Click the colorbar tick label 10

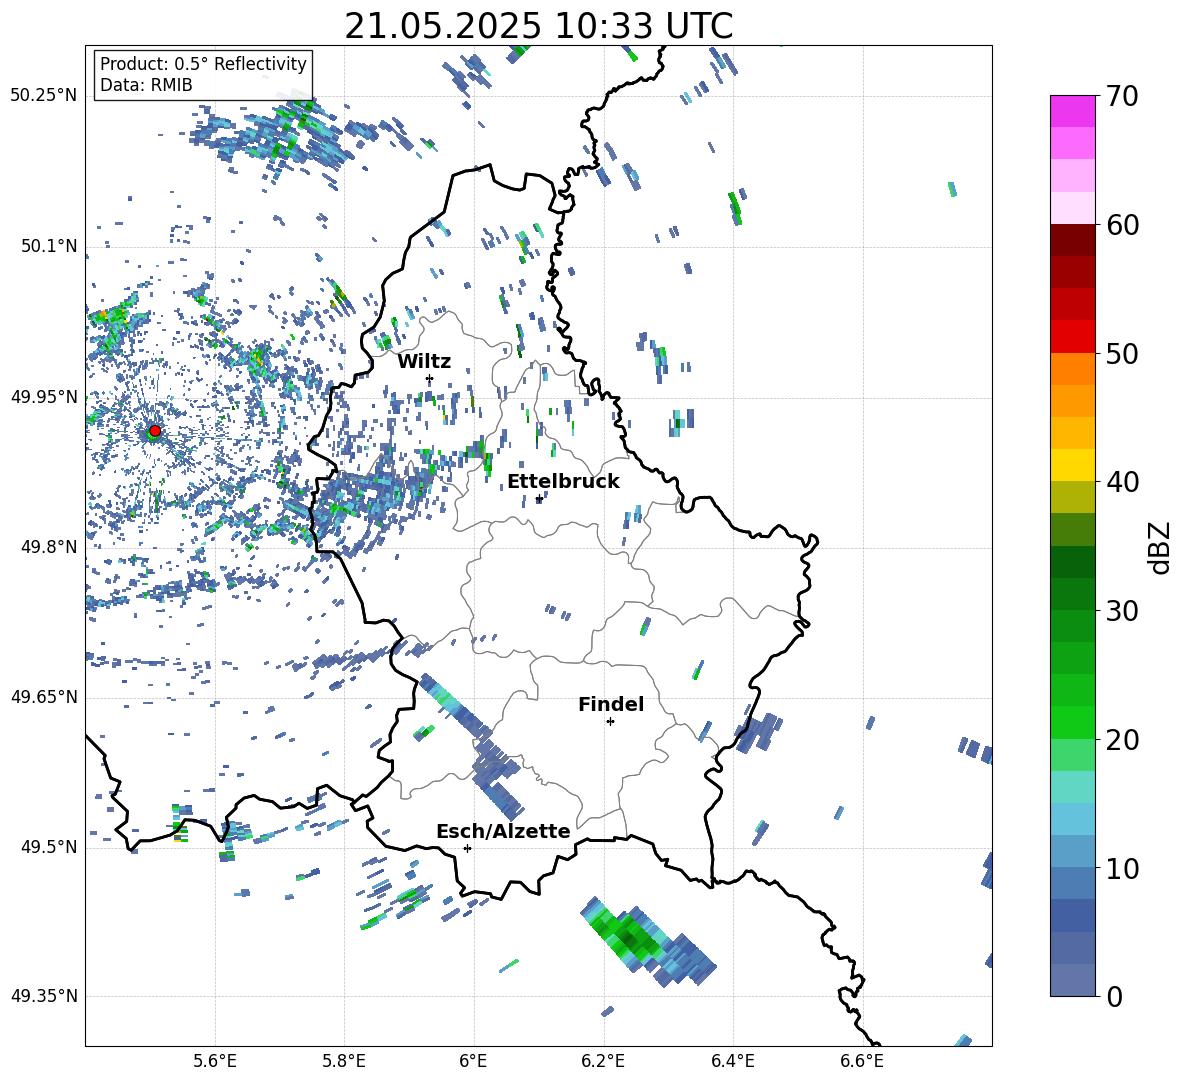point(1122,868)
